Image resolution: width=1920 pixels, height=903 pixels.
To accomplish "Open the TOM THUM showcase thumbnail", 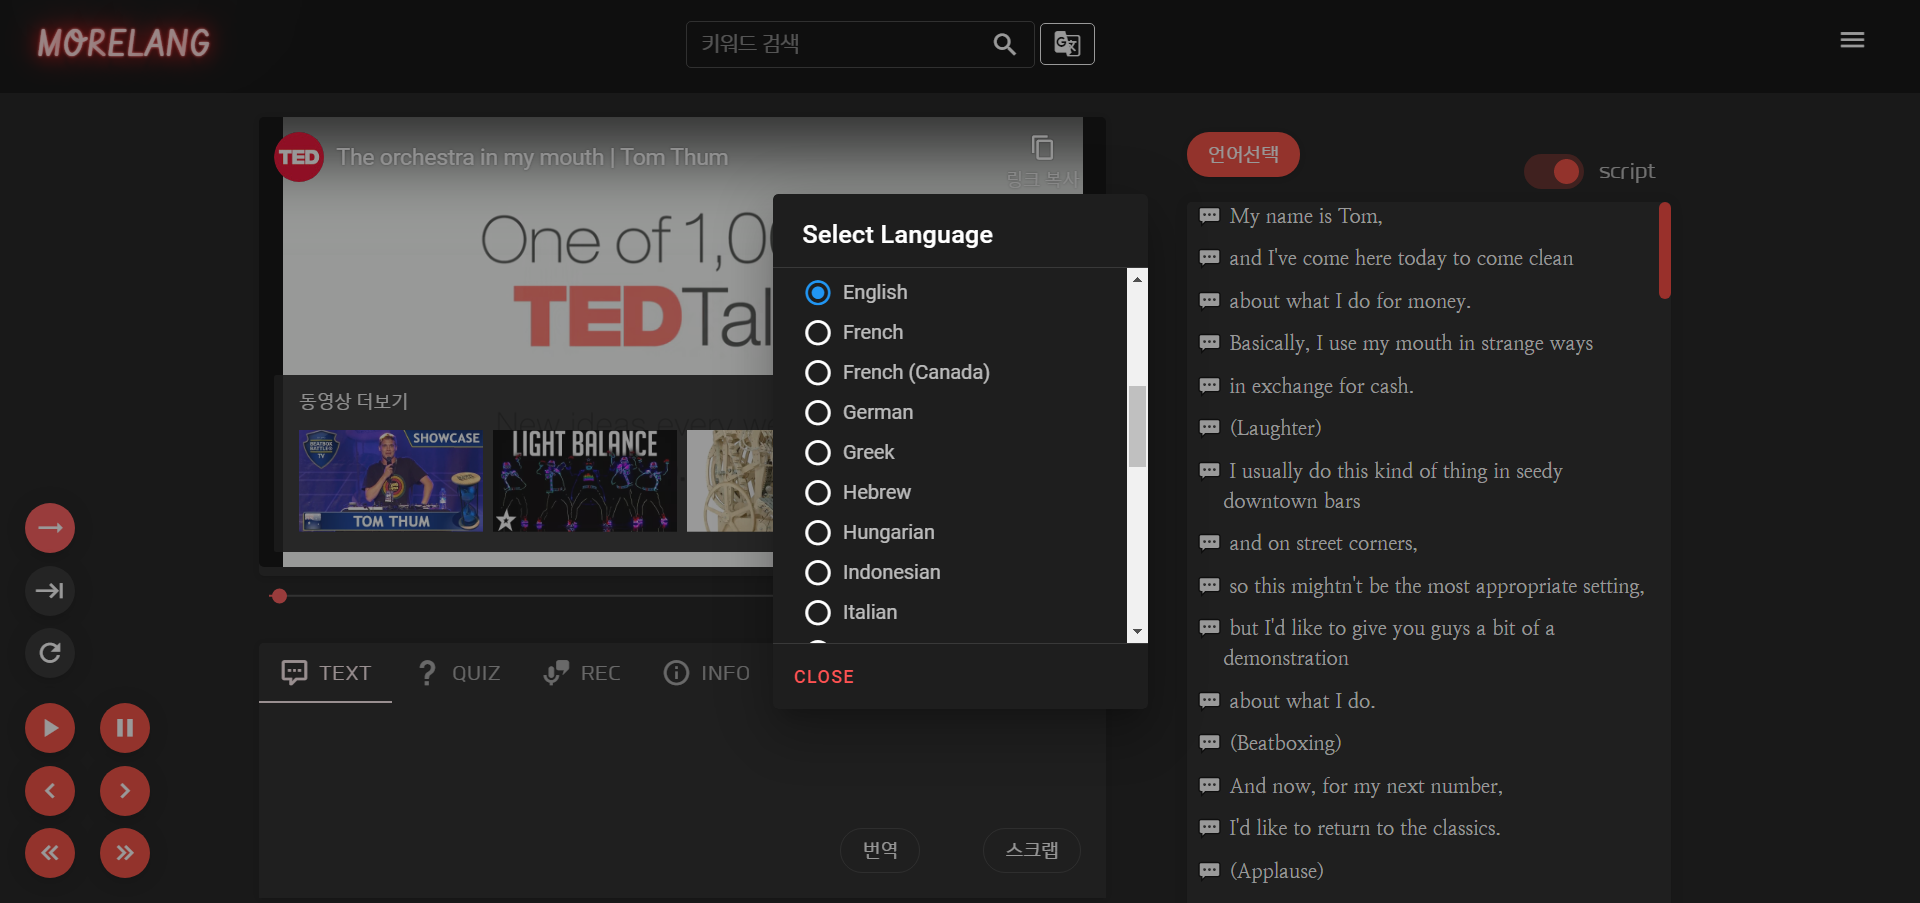I will pos(391,480).
